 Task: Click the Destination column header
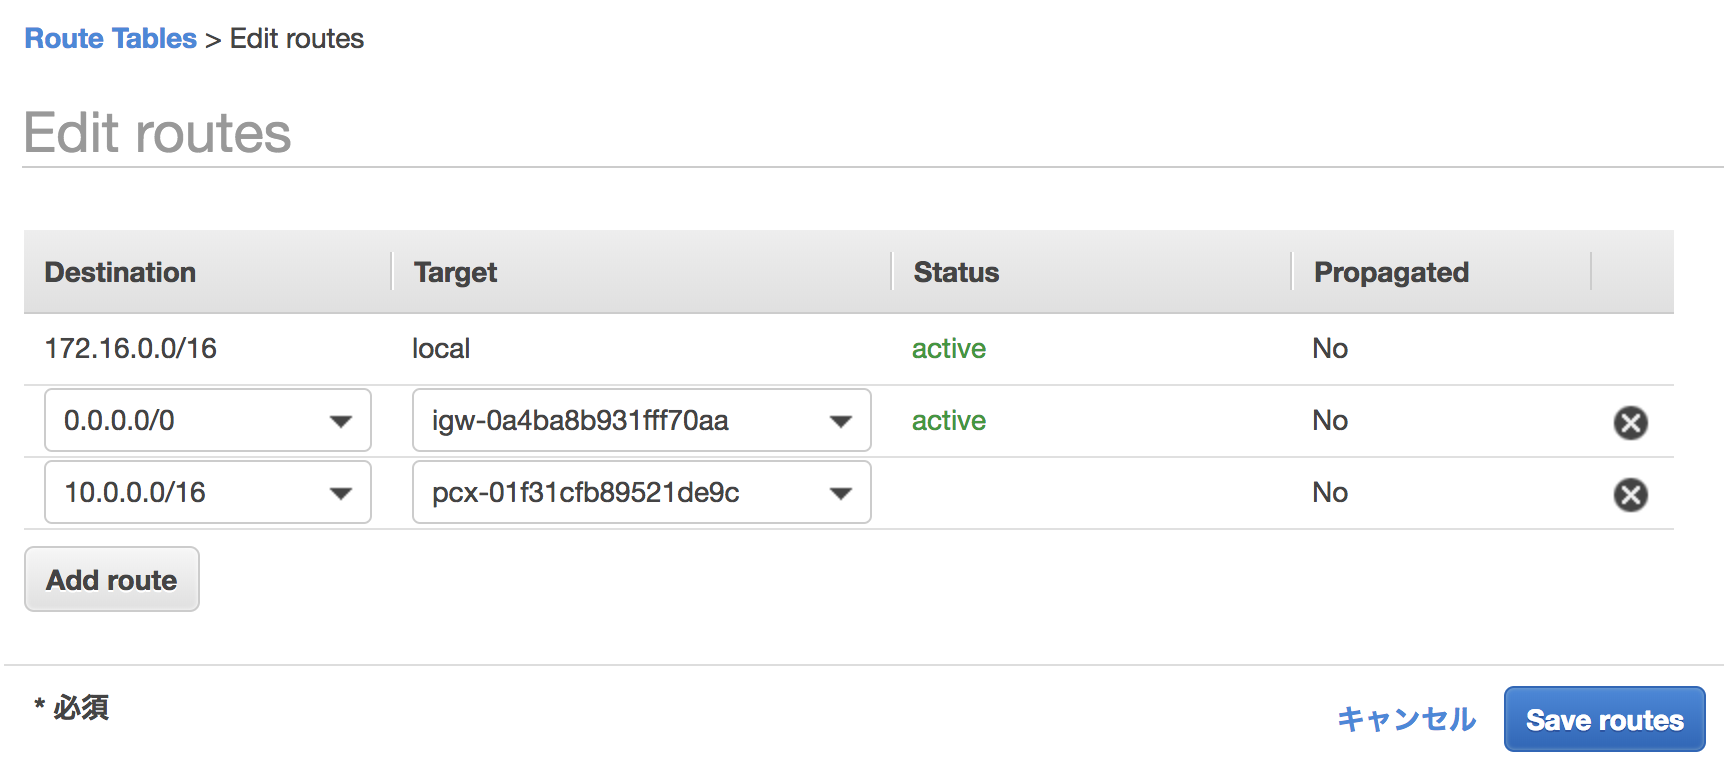pos(120,272)
